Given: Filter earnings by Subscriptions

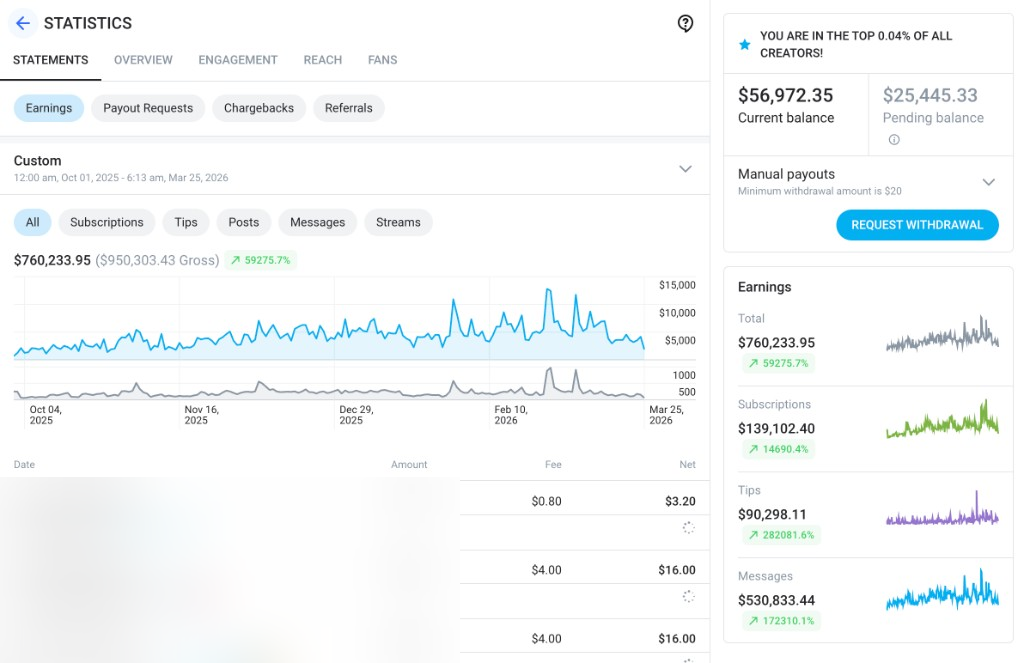Looking at the screenshot, I should pyautogui.click(x=106, y=222).
